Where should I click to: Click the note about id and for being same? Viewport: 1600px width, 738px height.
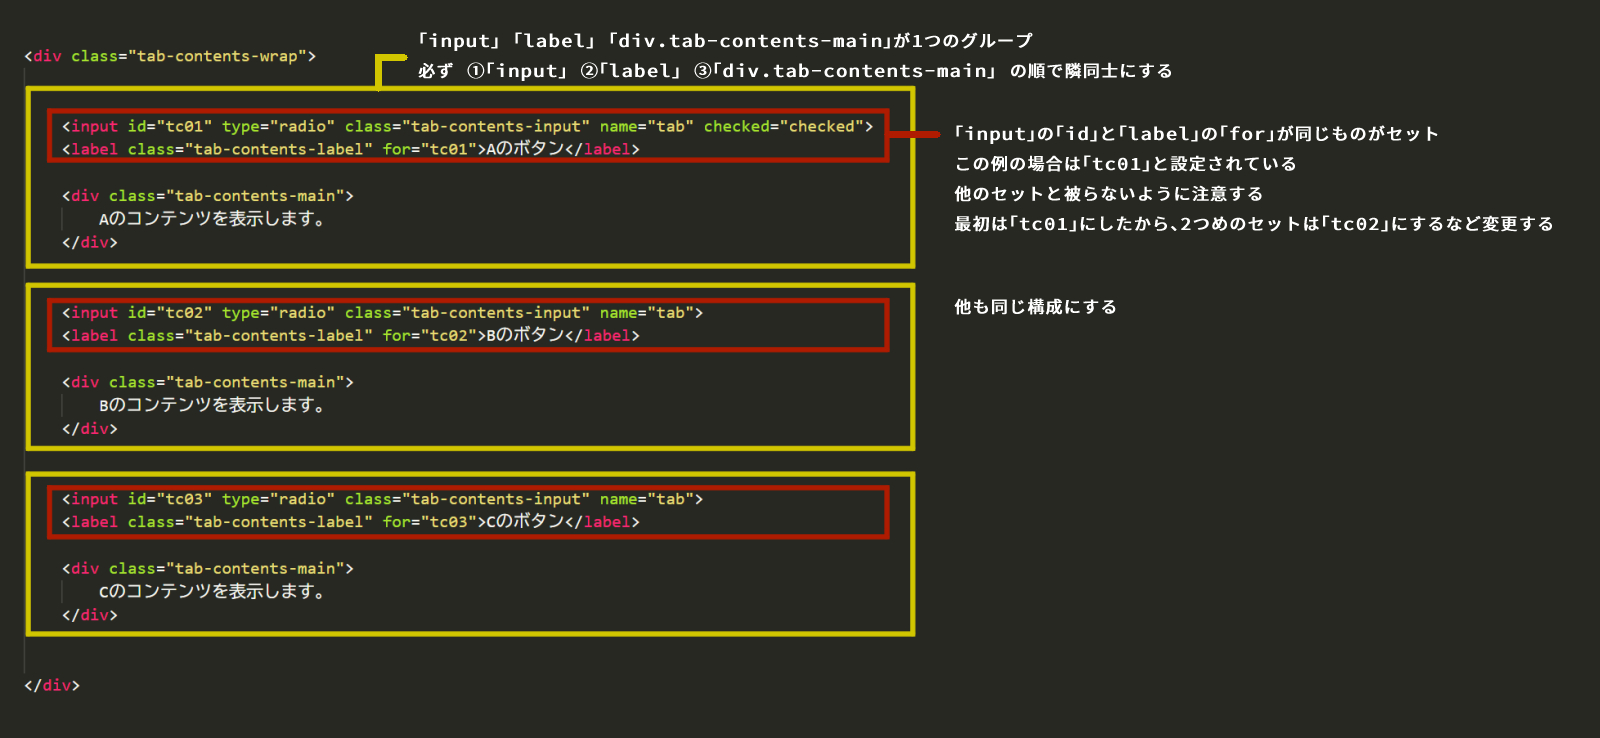pyautogui.click(x=1196, y=134)
